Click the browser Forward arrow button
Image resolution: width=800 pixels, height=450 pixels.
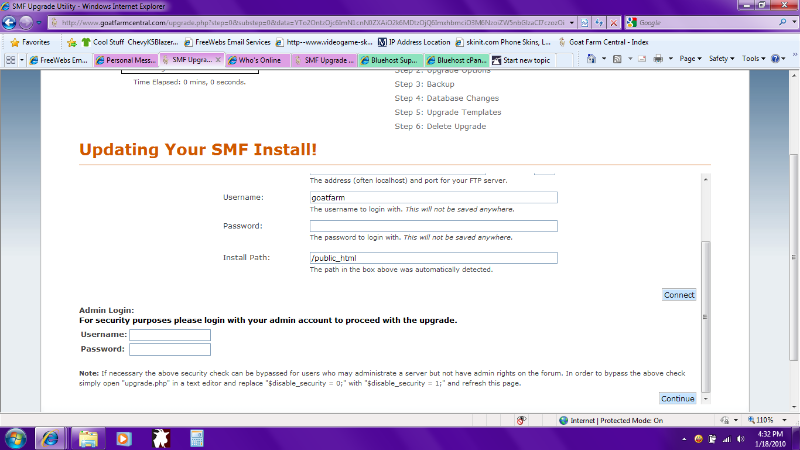point(26,22)
